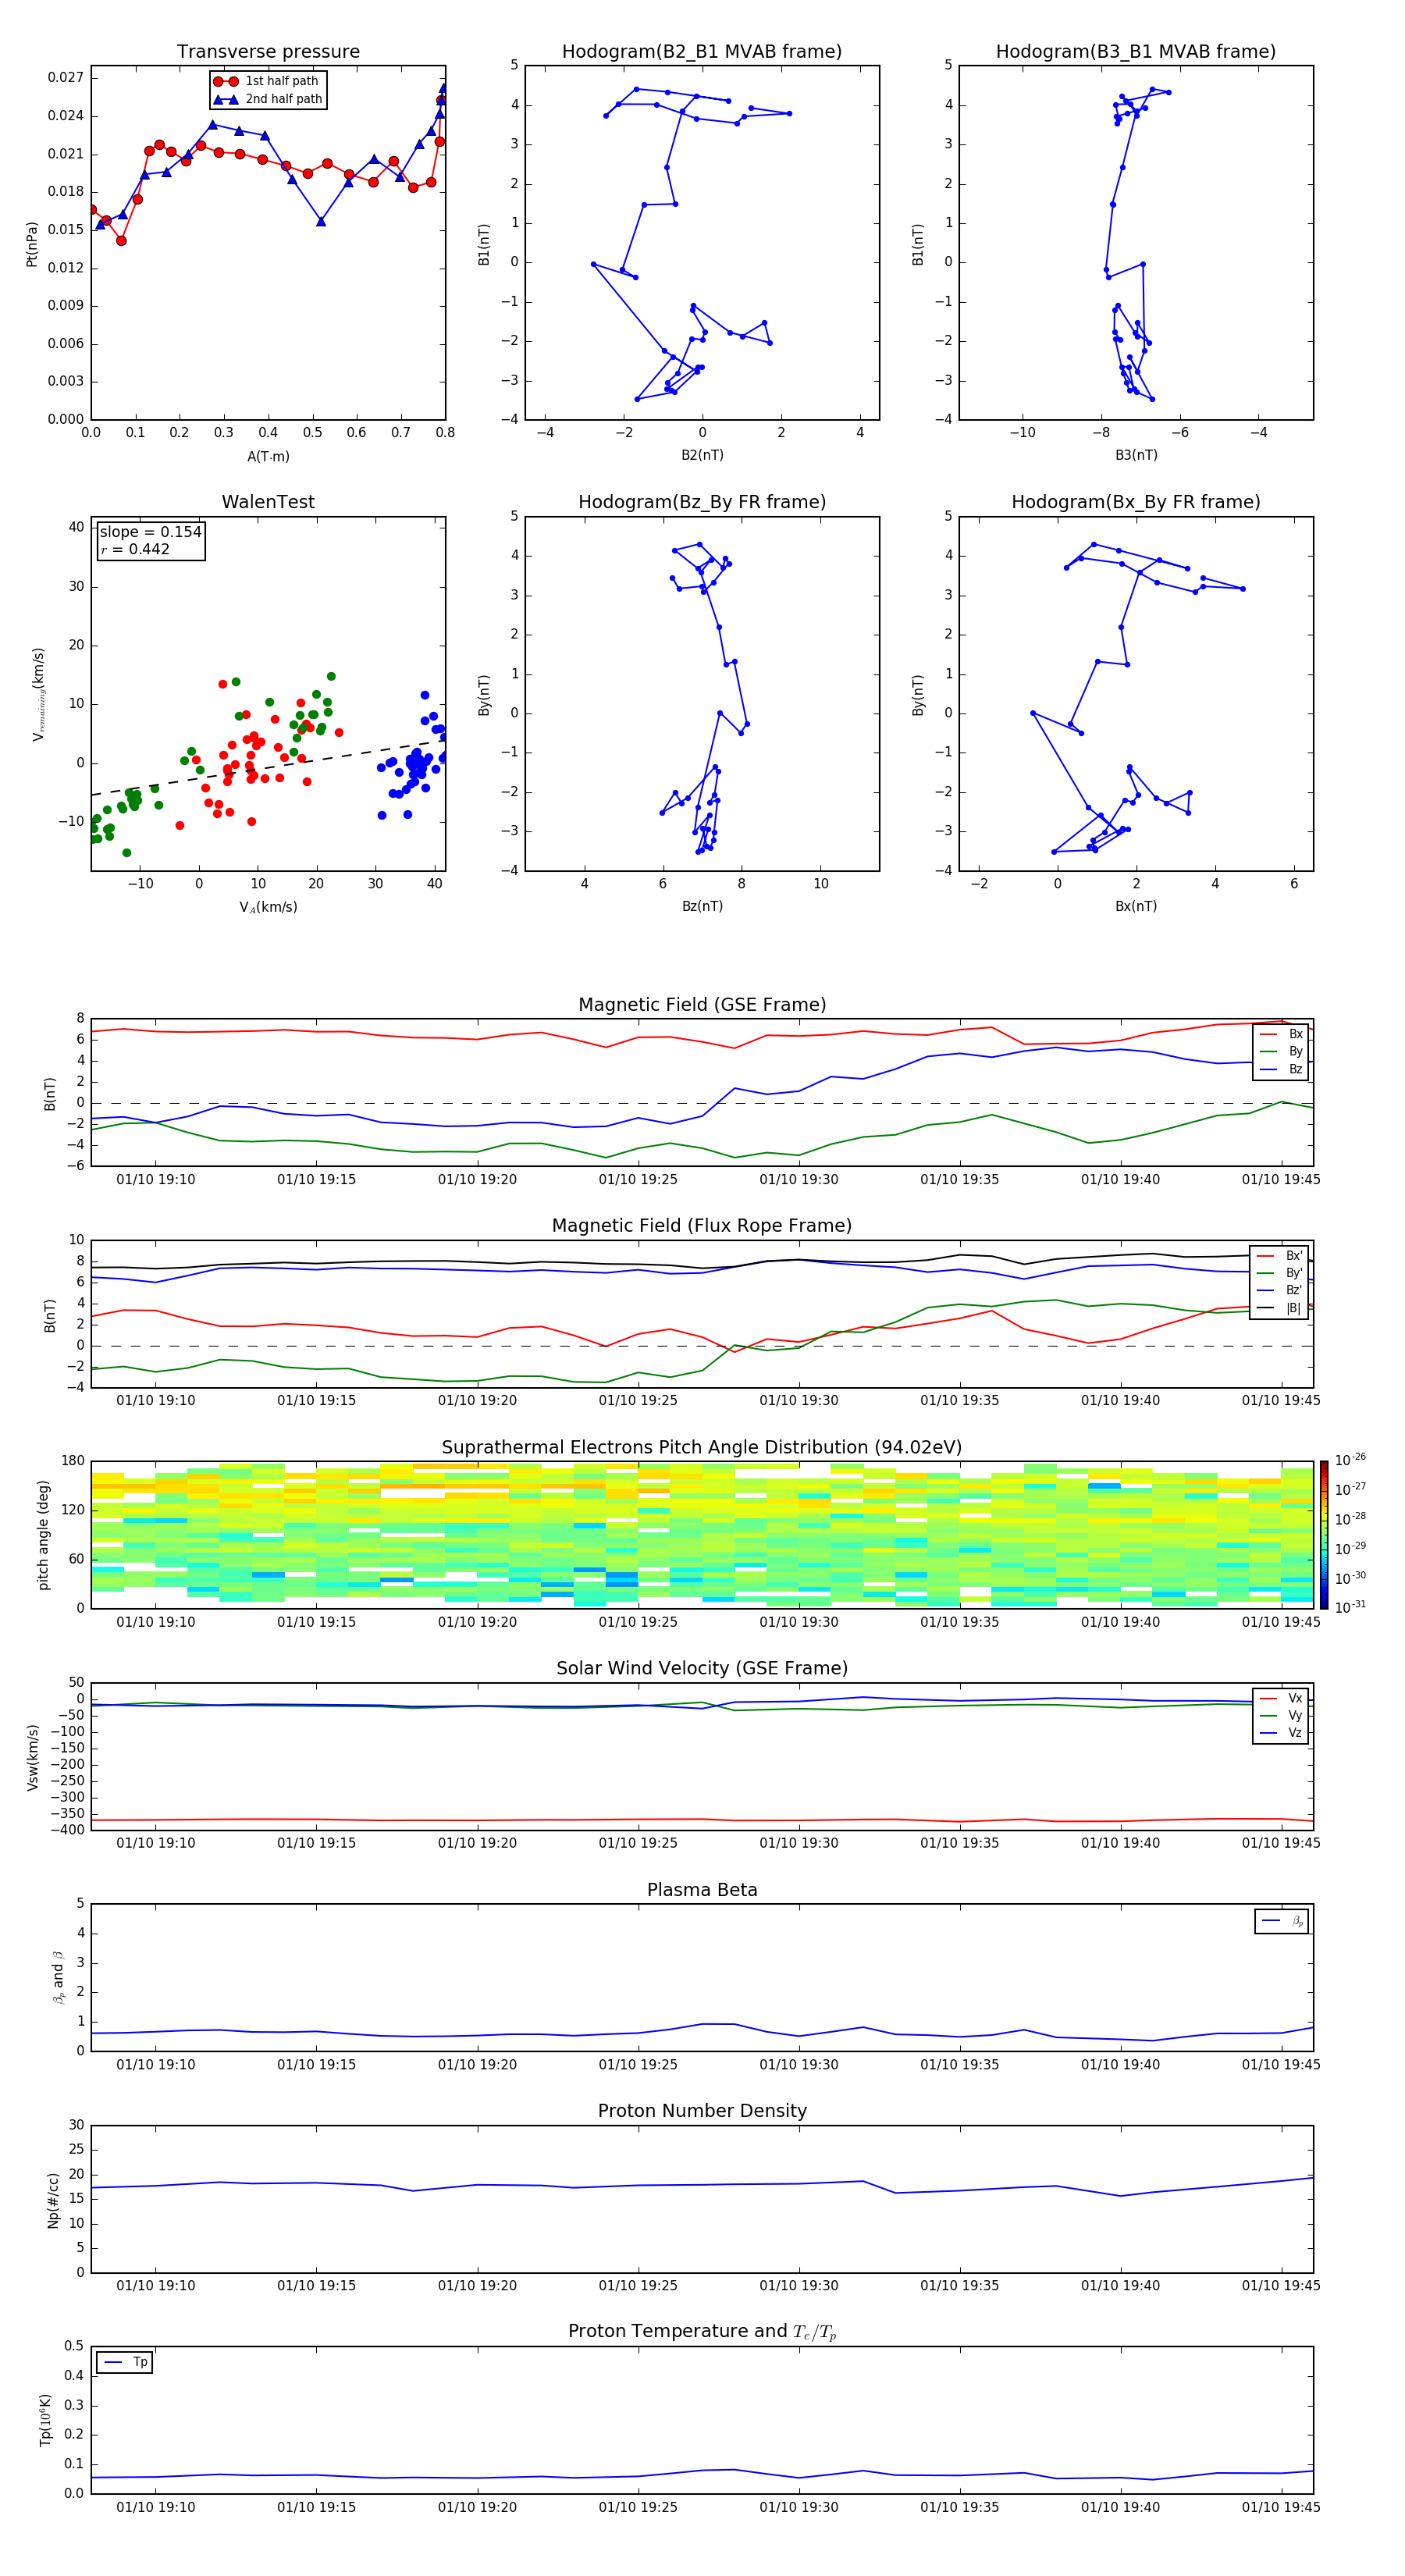The height and width of the screenshot is (2576, 1405).
Task: Click the βp legend entry in Plasma Beta
Action: pyautogui.click(x=1282, y=1921)
